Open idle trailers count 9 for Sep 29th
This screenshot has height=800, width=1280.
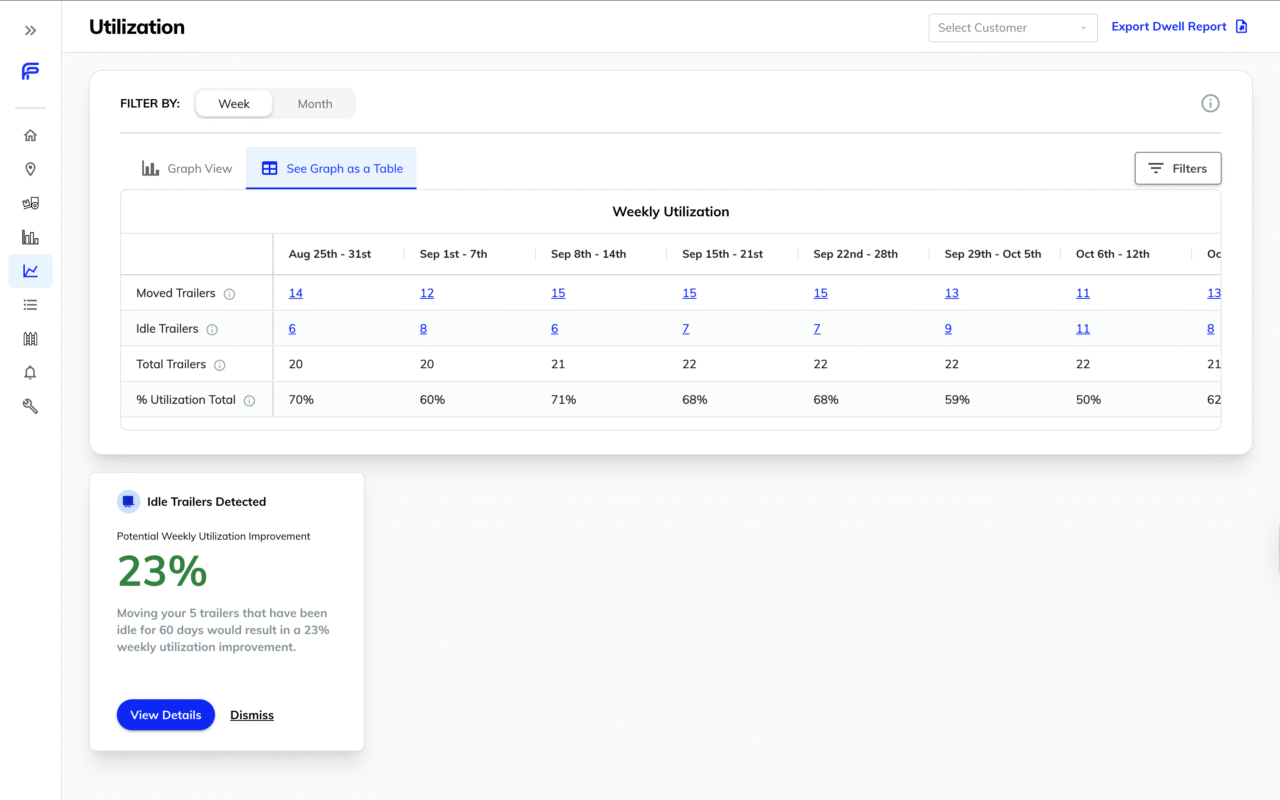[948, 329]
